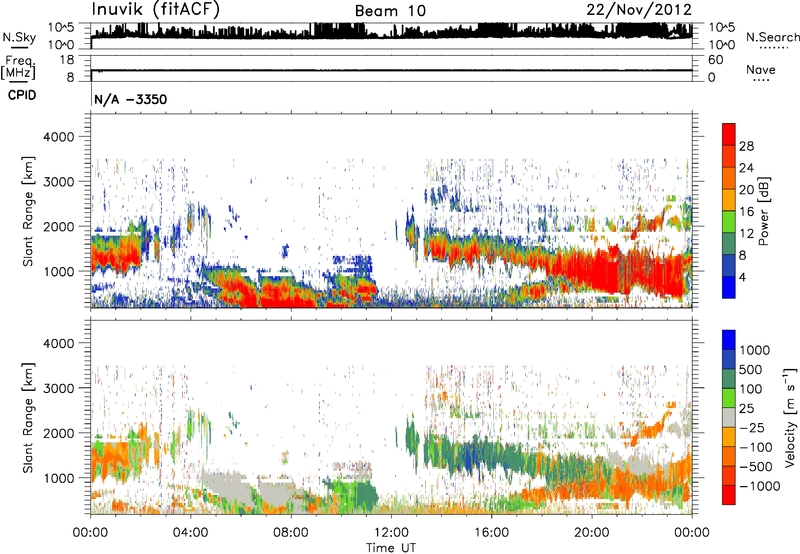Click the velocity panel 'Slant Range [km]' label
The height and width of the screenshot is (554, 800).
pos(28,417)
